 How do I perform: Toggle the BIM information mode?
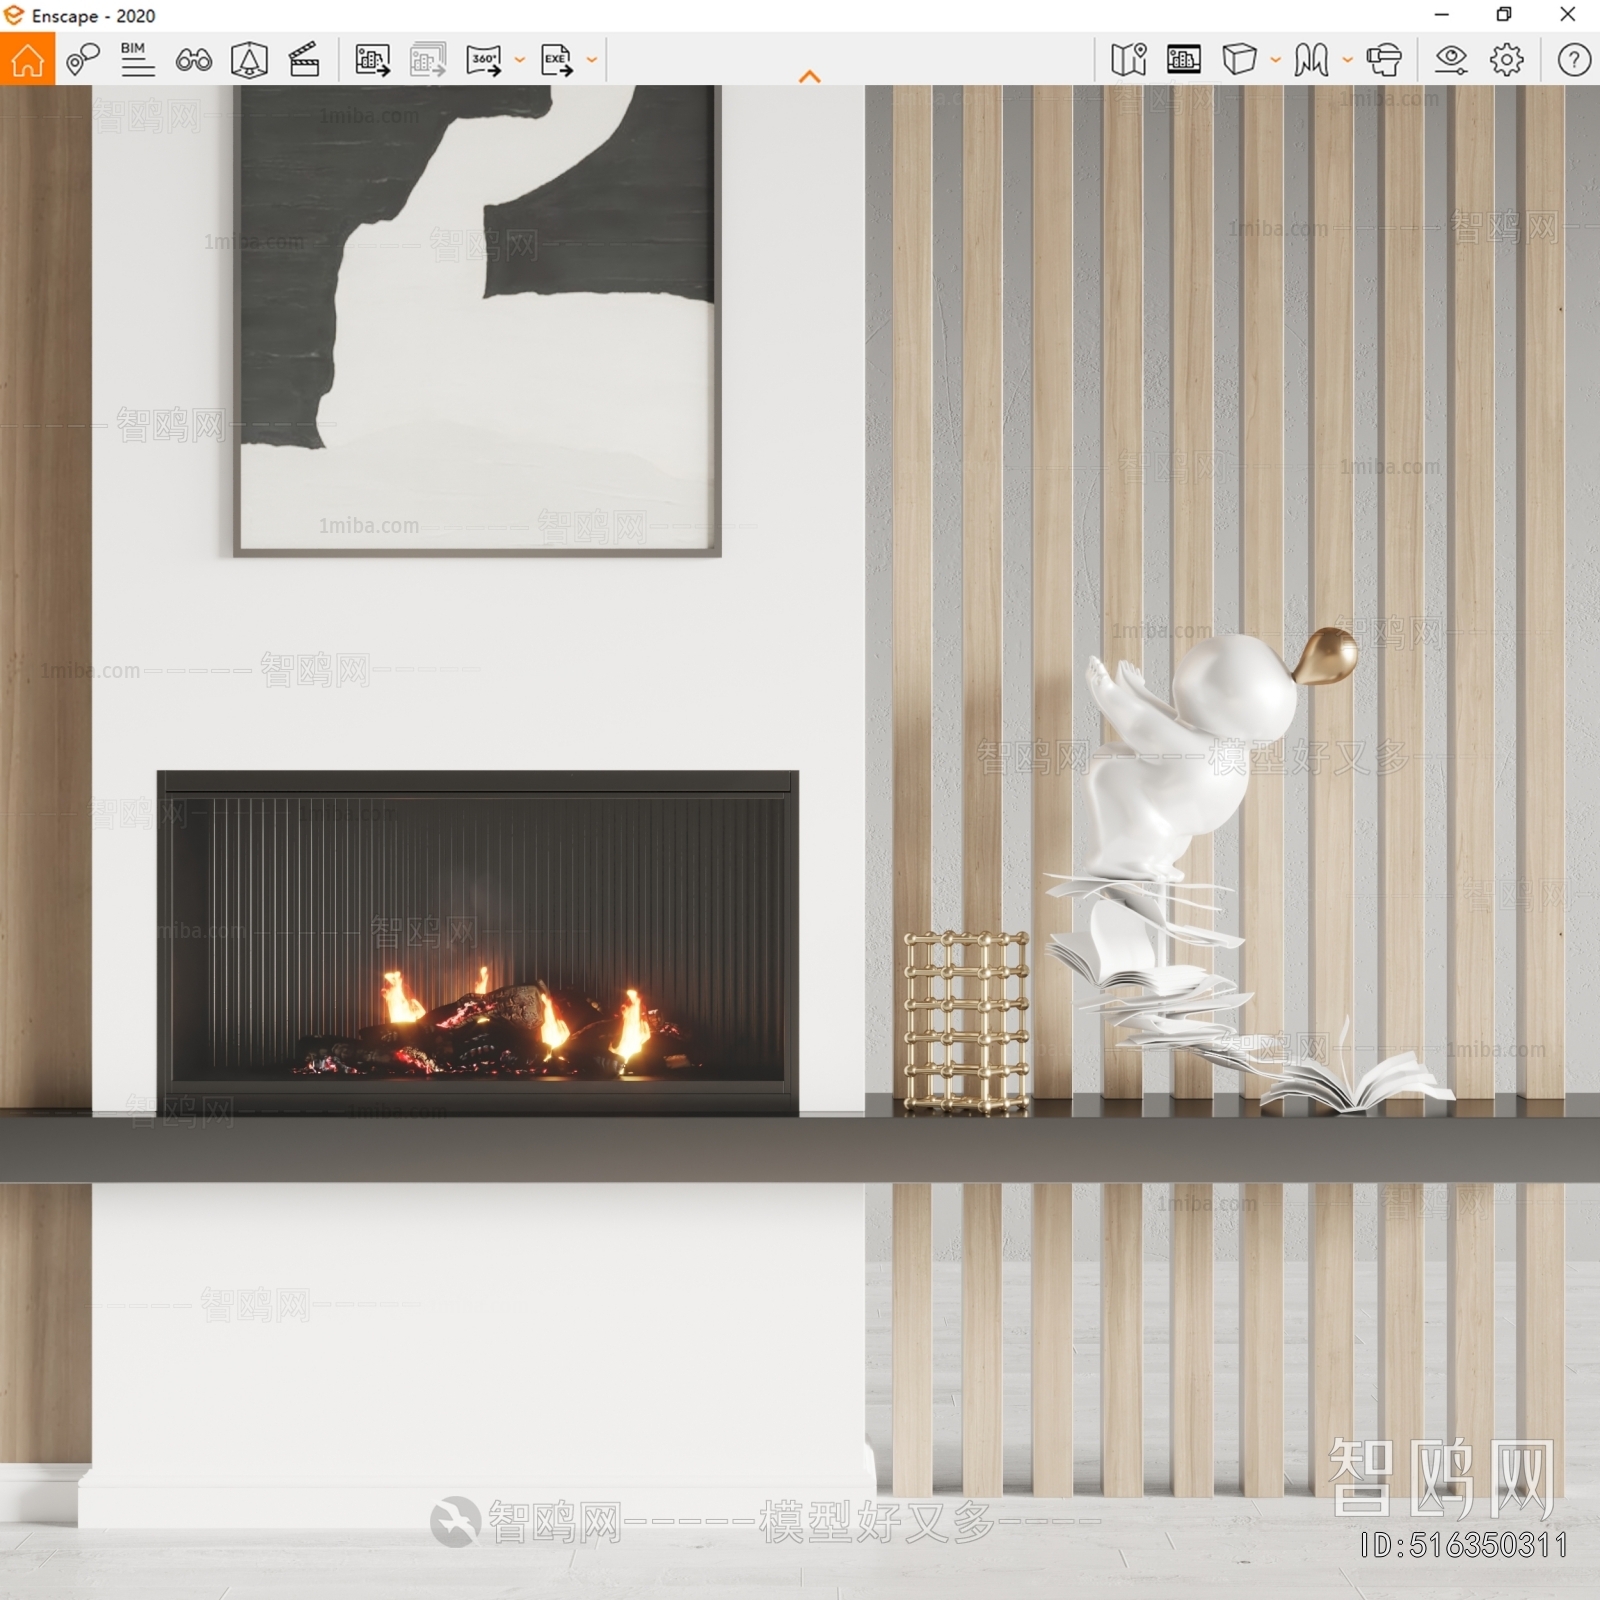(x=137, y=60)
